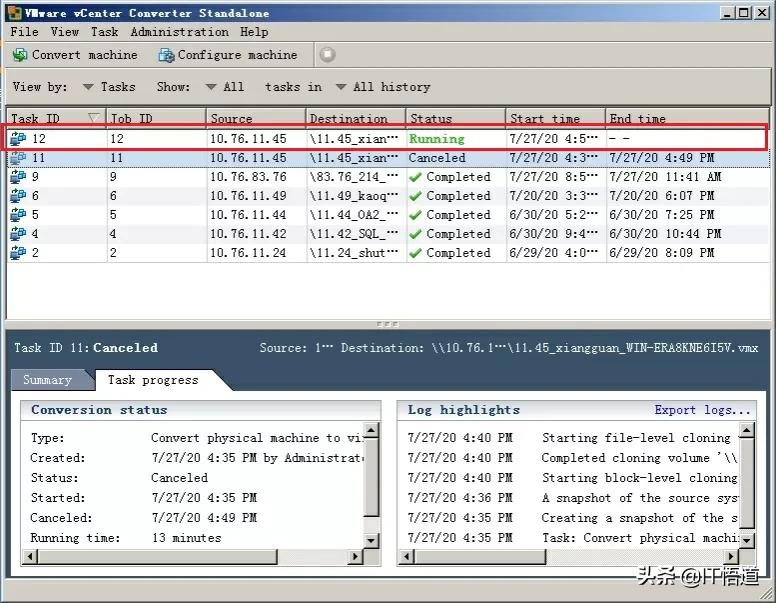Click the Configure machine label
The width and height of the screenshot is (776, 603).
238,54
